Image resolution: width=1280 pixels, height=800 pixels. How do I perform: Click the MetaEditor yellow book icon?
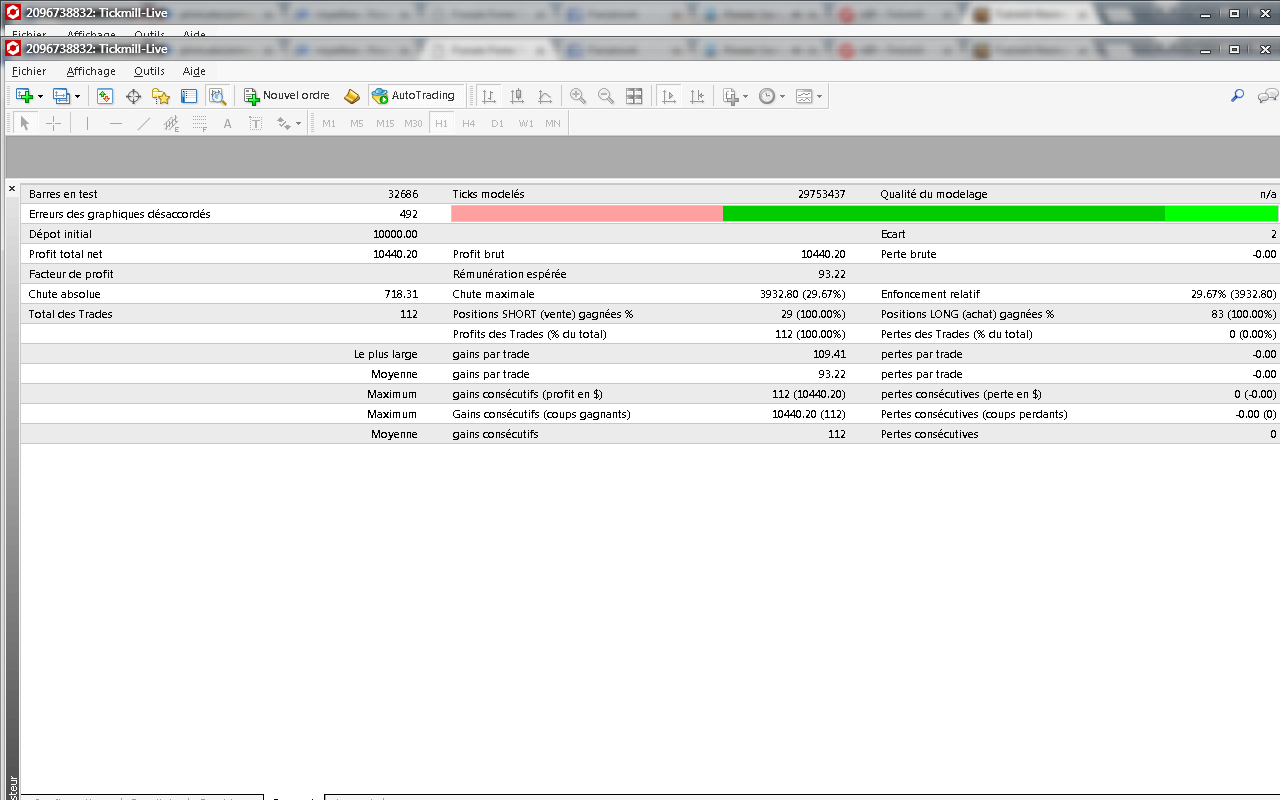click(352, 96)
